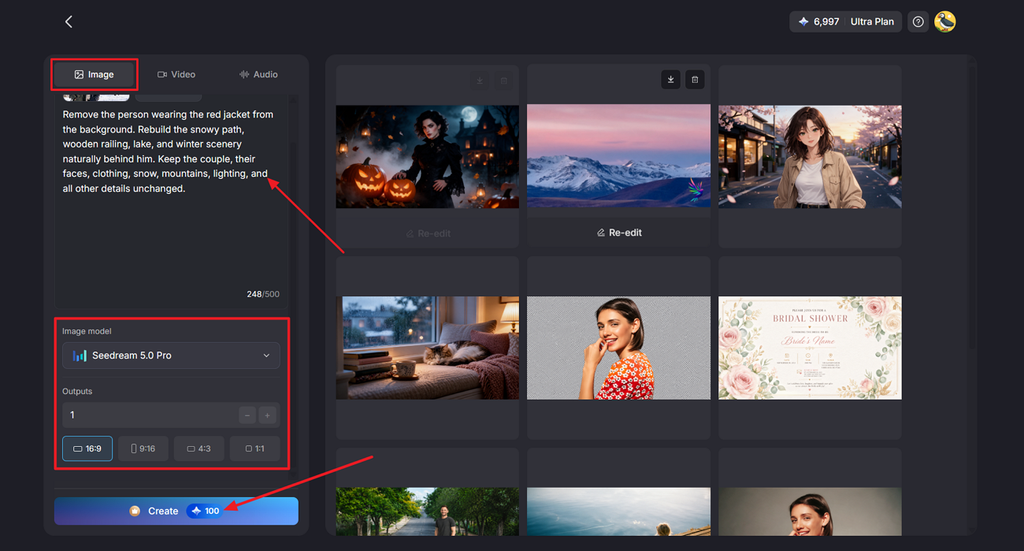Open the Bridal Shower invitation thumbnail
Screen dimensions: 1024x551
coord(810,348)
